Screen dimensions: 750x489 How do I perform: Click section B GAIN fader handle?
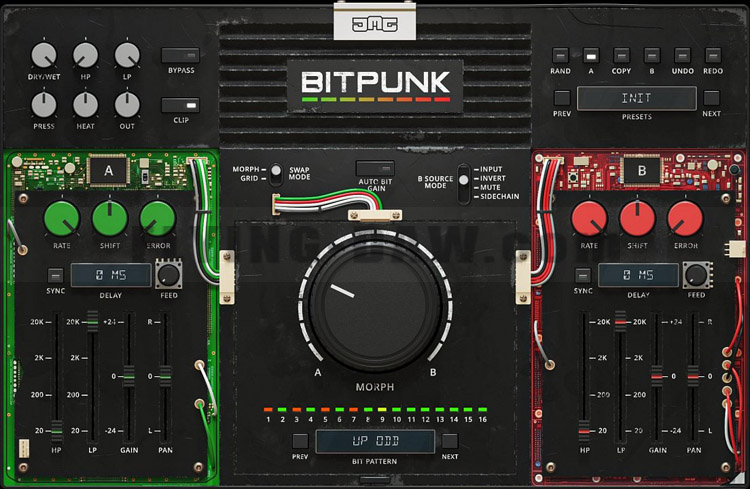[x=657, y=377]
